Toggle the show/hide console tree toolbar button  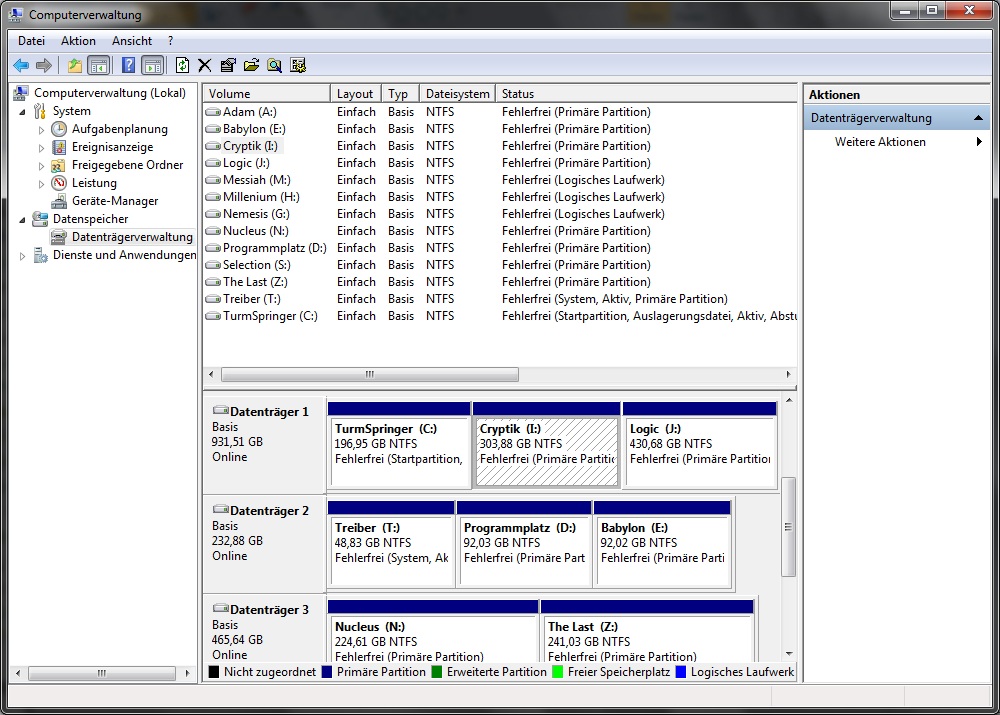click(99, 65)
